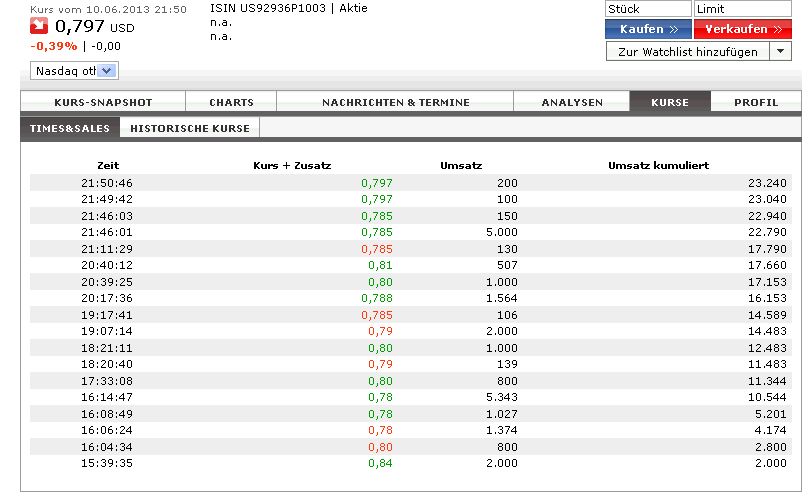Click the Umsatz kumuliert column header

[x=658, y=165]
